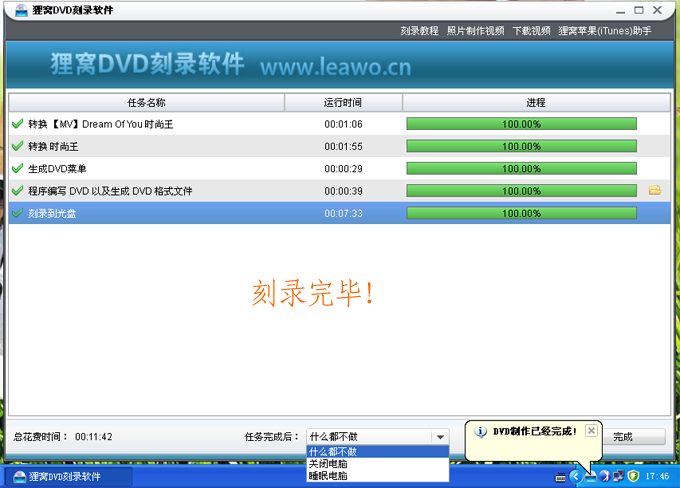Open 狸窝苹果(iTunes)助手 link

(x=605, y=31)
